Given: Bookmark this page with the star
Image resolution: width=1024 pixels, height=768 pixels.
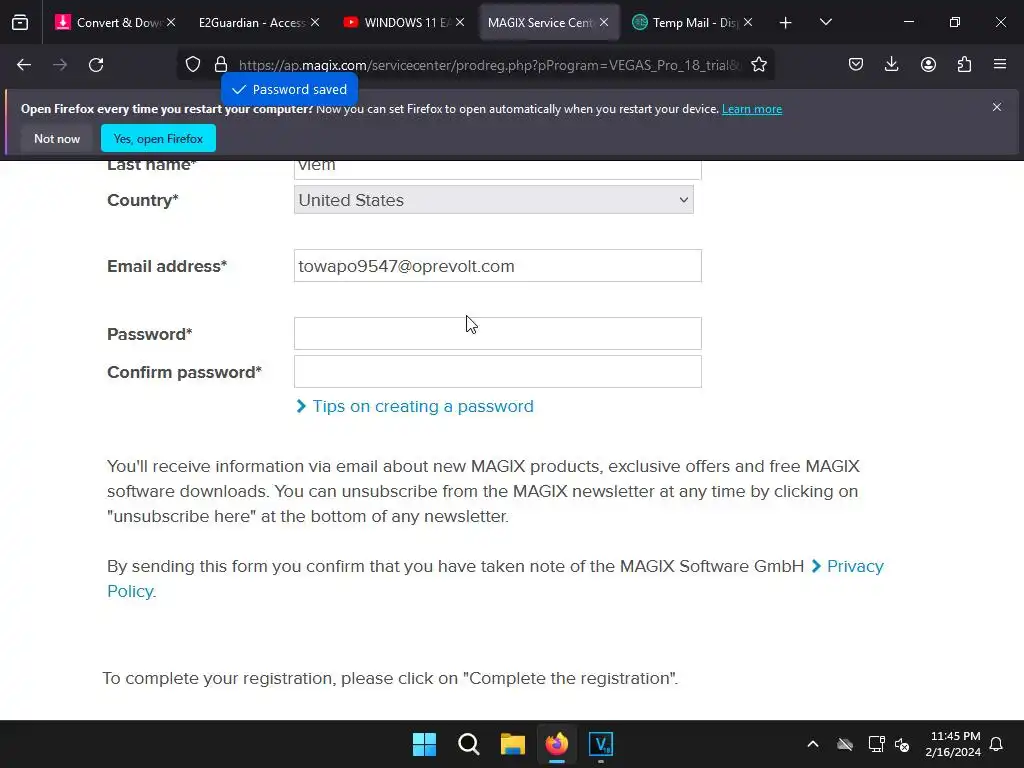Looking at the screenshot, I should click(759, 65).
